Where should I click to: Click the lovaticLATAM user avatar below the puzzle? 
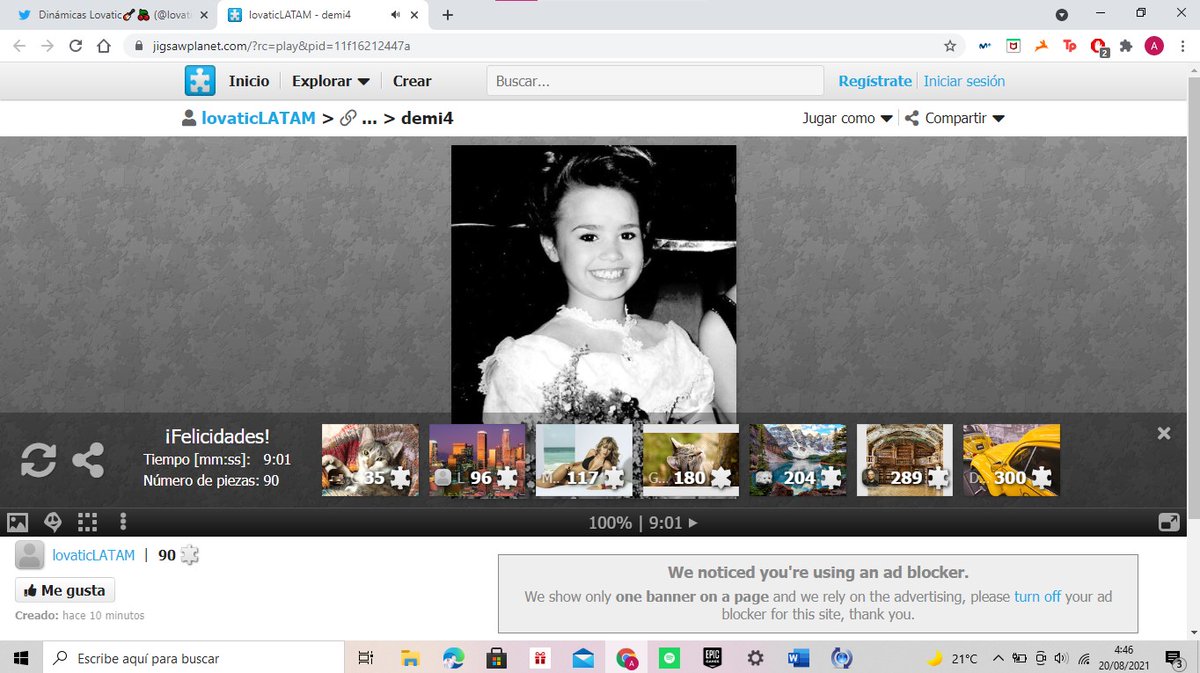coord(30,555)
